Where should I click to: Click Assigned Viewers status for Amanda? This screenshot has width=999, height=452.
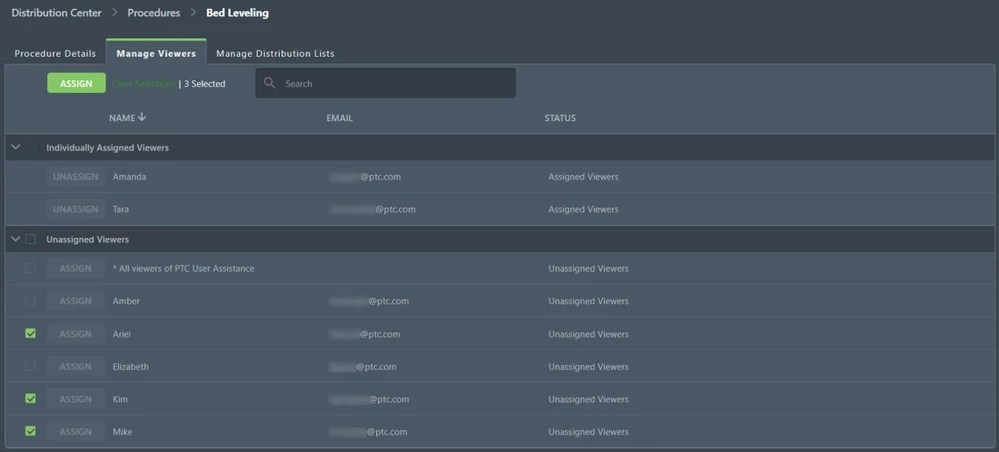tap(584, 177)
